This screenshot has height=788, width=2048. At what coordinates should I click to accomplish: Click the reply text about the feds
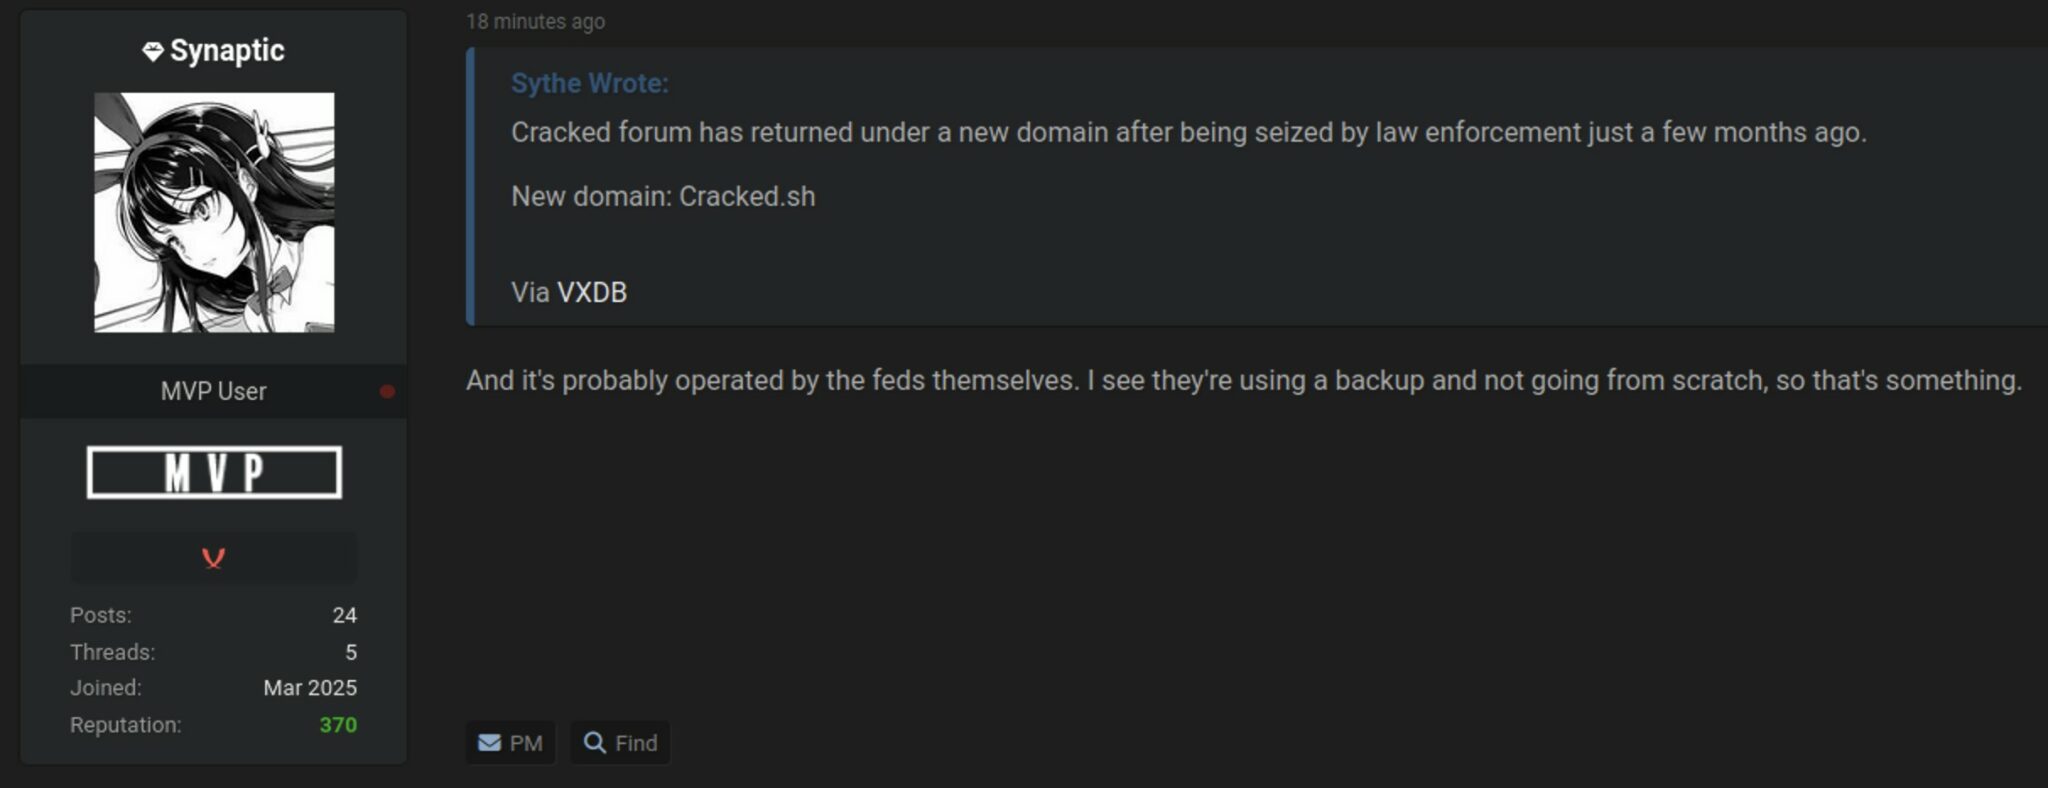click(x=1243, y=381)
